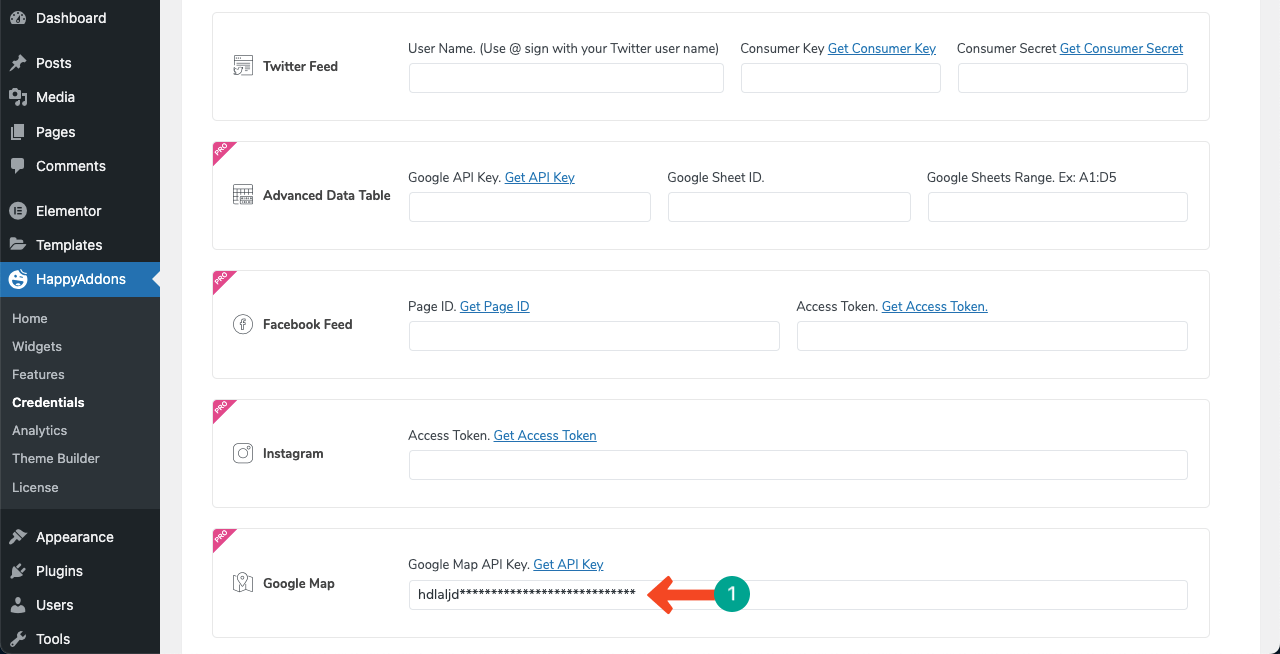Screen dimensions: 1280x654
Task: Focus the Instagram Access Token field
Action: [798, 465]
